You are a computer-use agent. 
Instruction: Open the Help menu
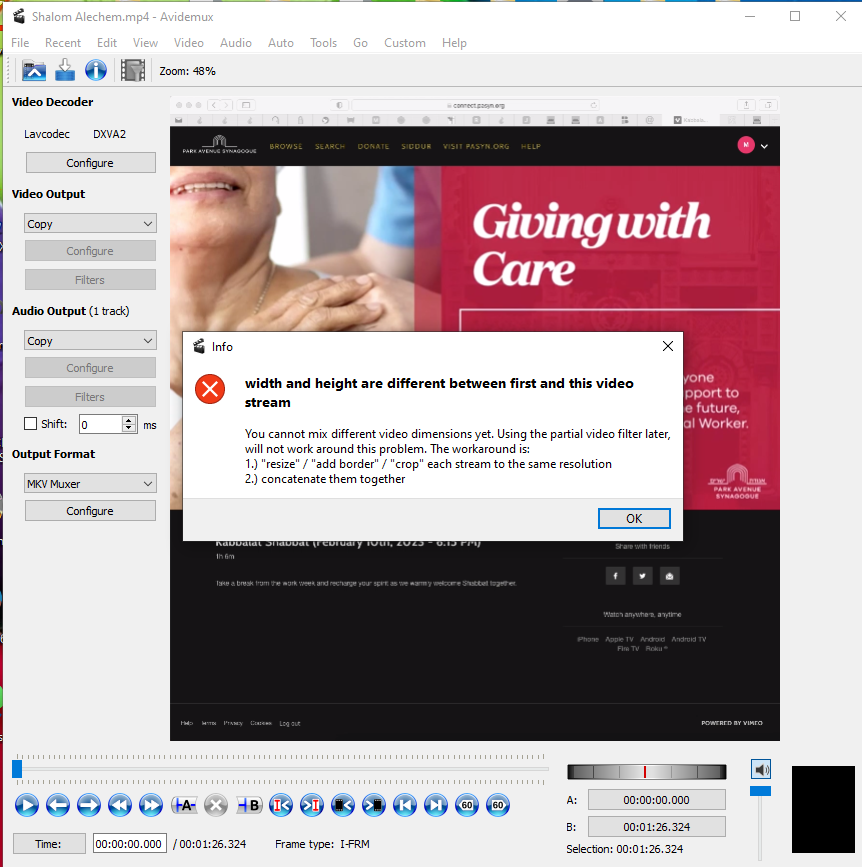click(454, 43)
